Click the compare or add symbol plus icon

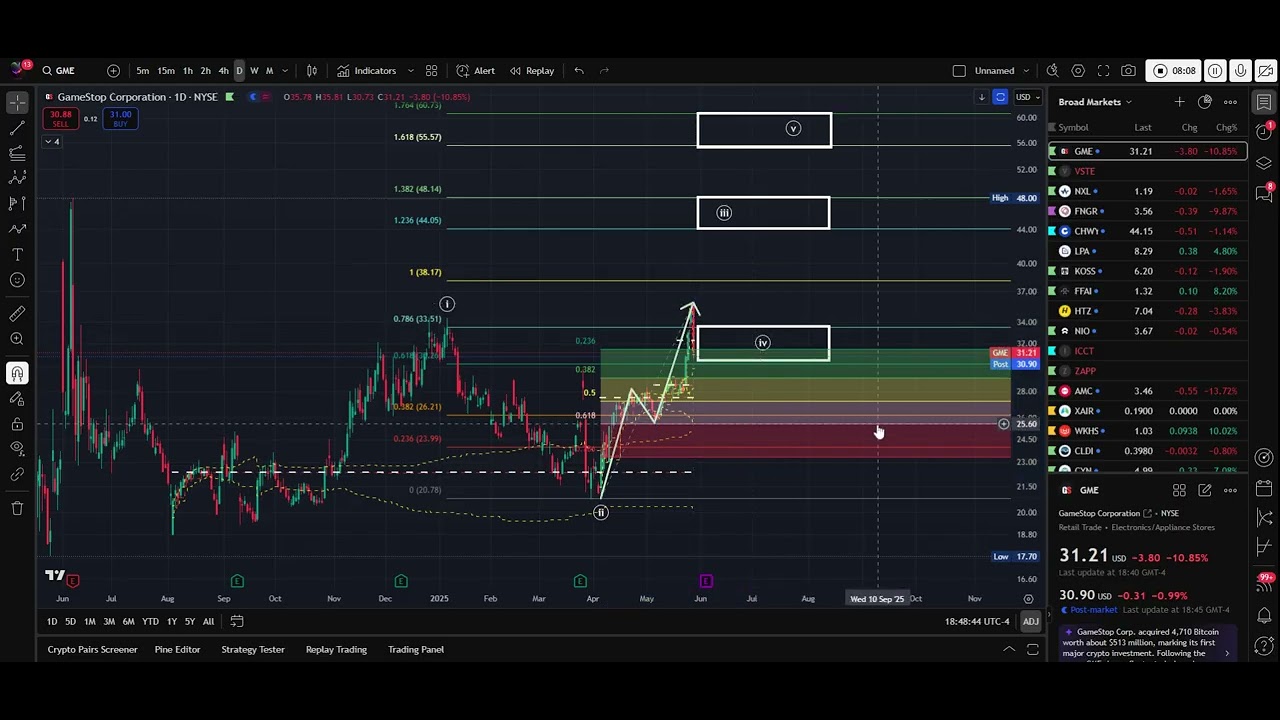click(113, 71)
